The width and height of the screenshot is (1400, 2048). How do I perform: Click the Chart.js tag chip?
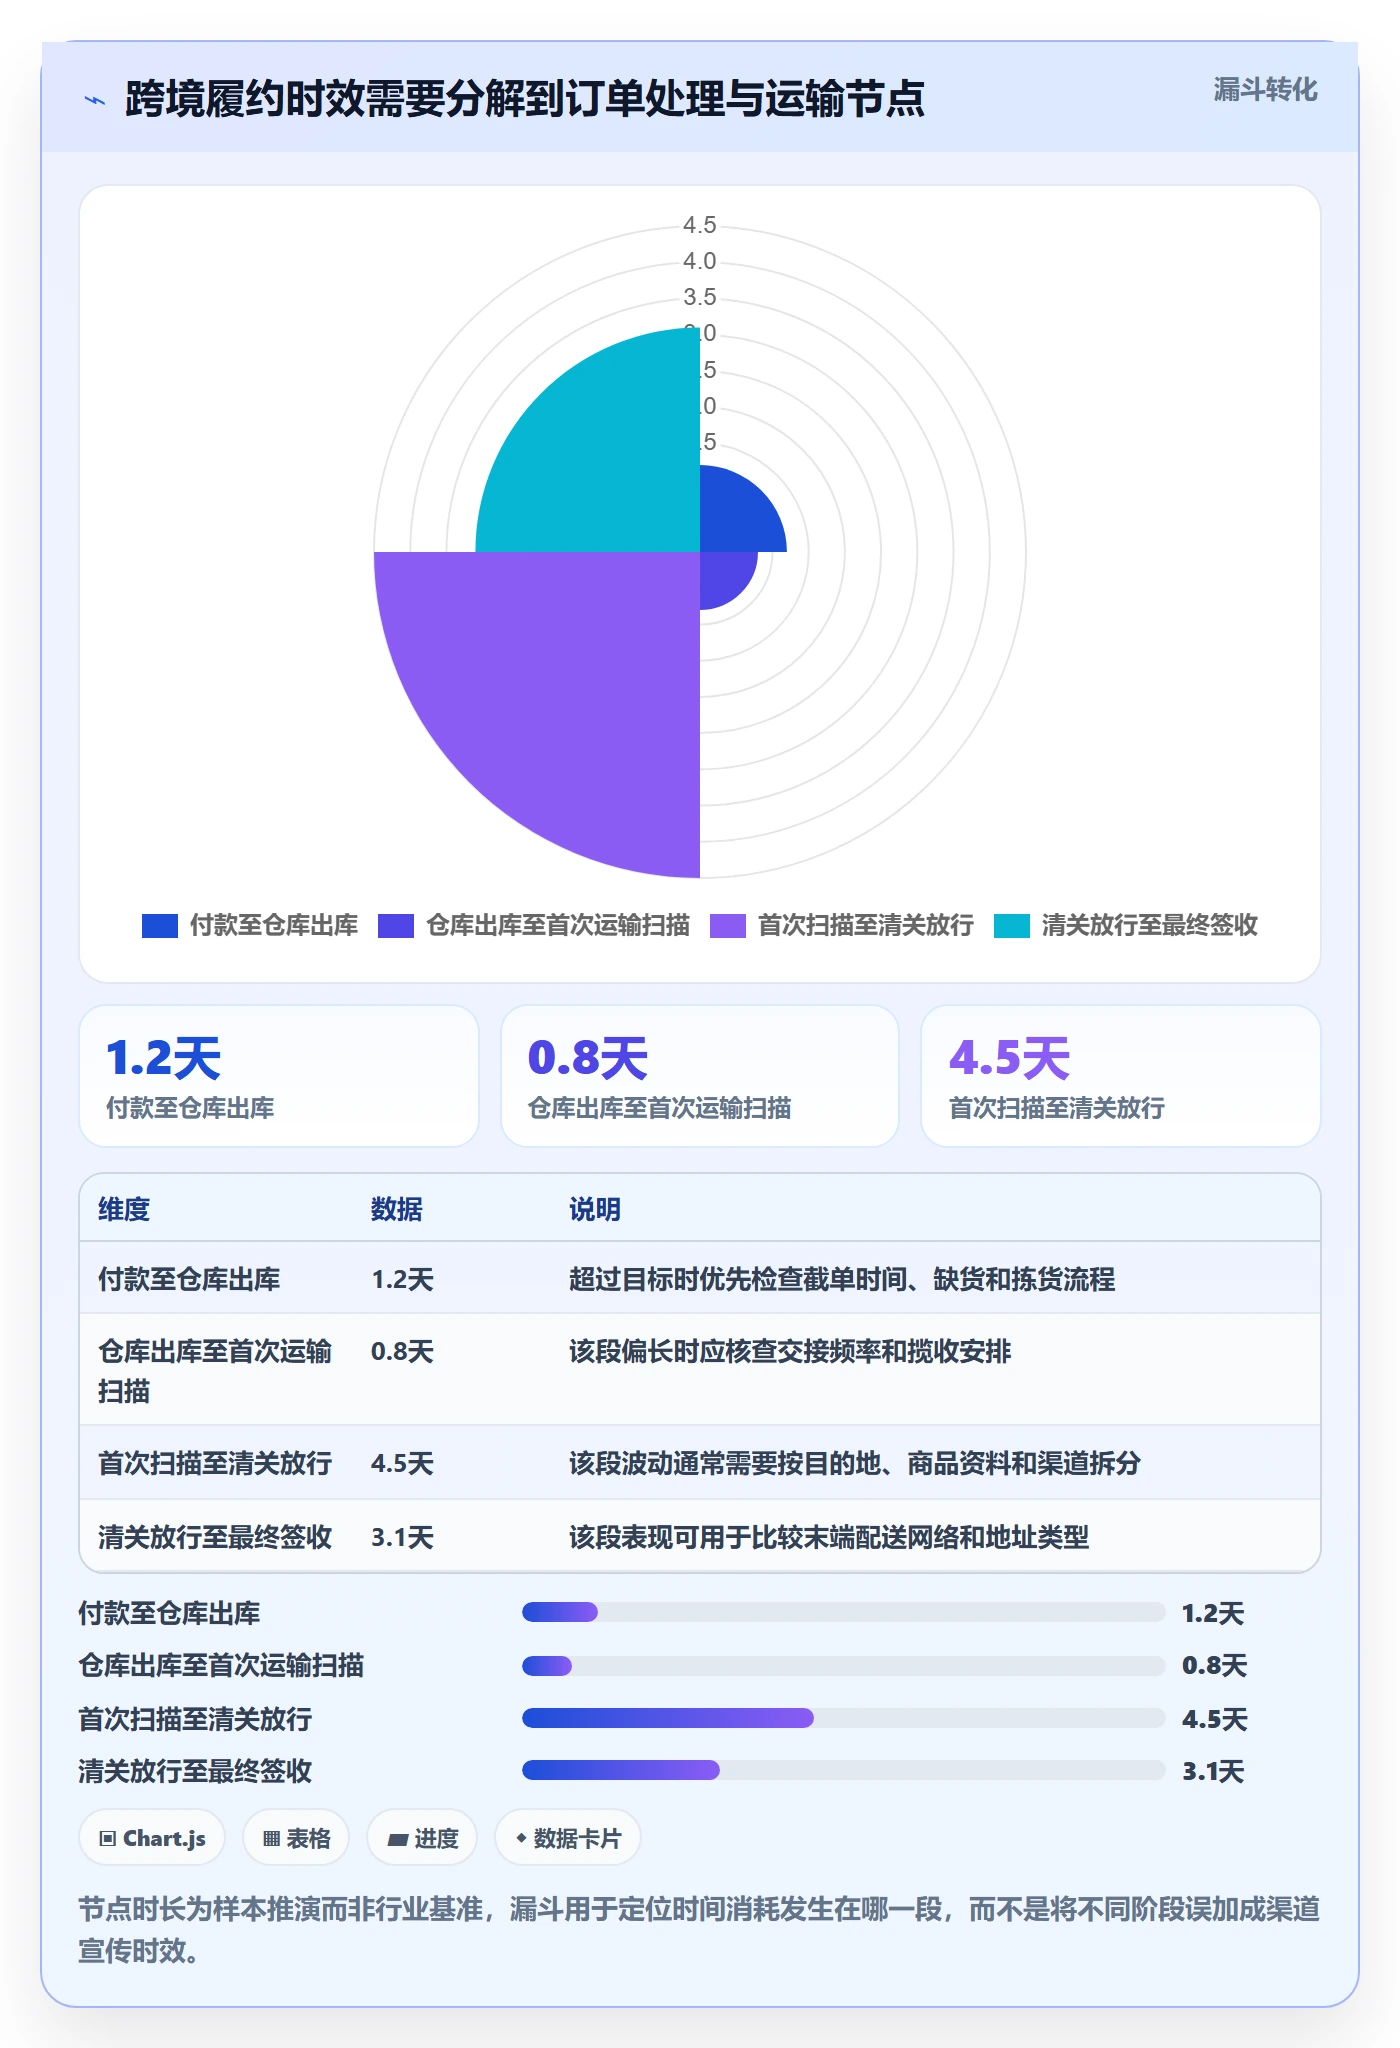point(152,1838)
